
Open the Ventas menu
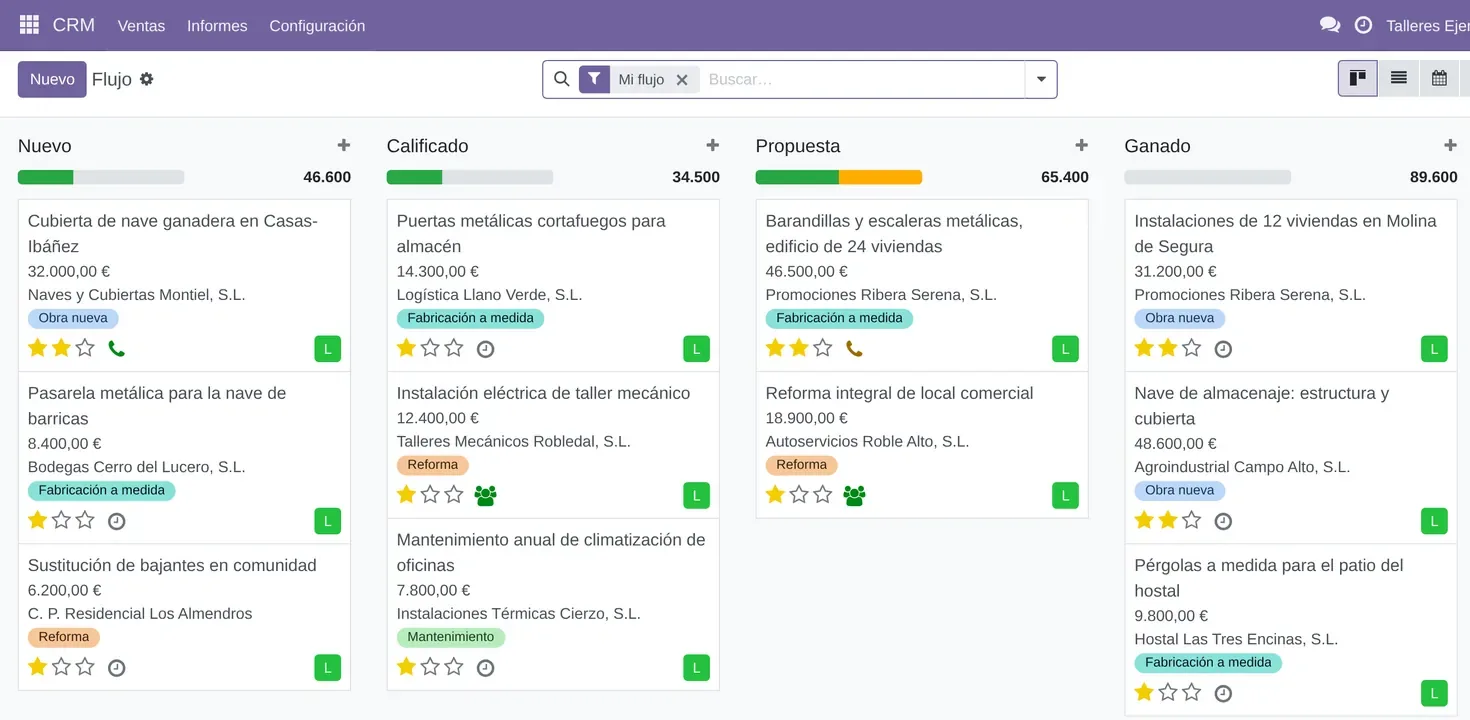pyautogui.click(x=141, y=26)
